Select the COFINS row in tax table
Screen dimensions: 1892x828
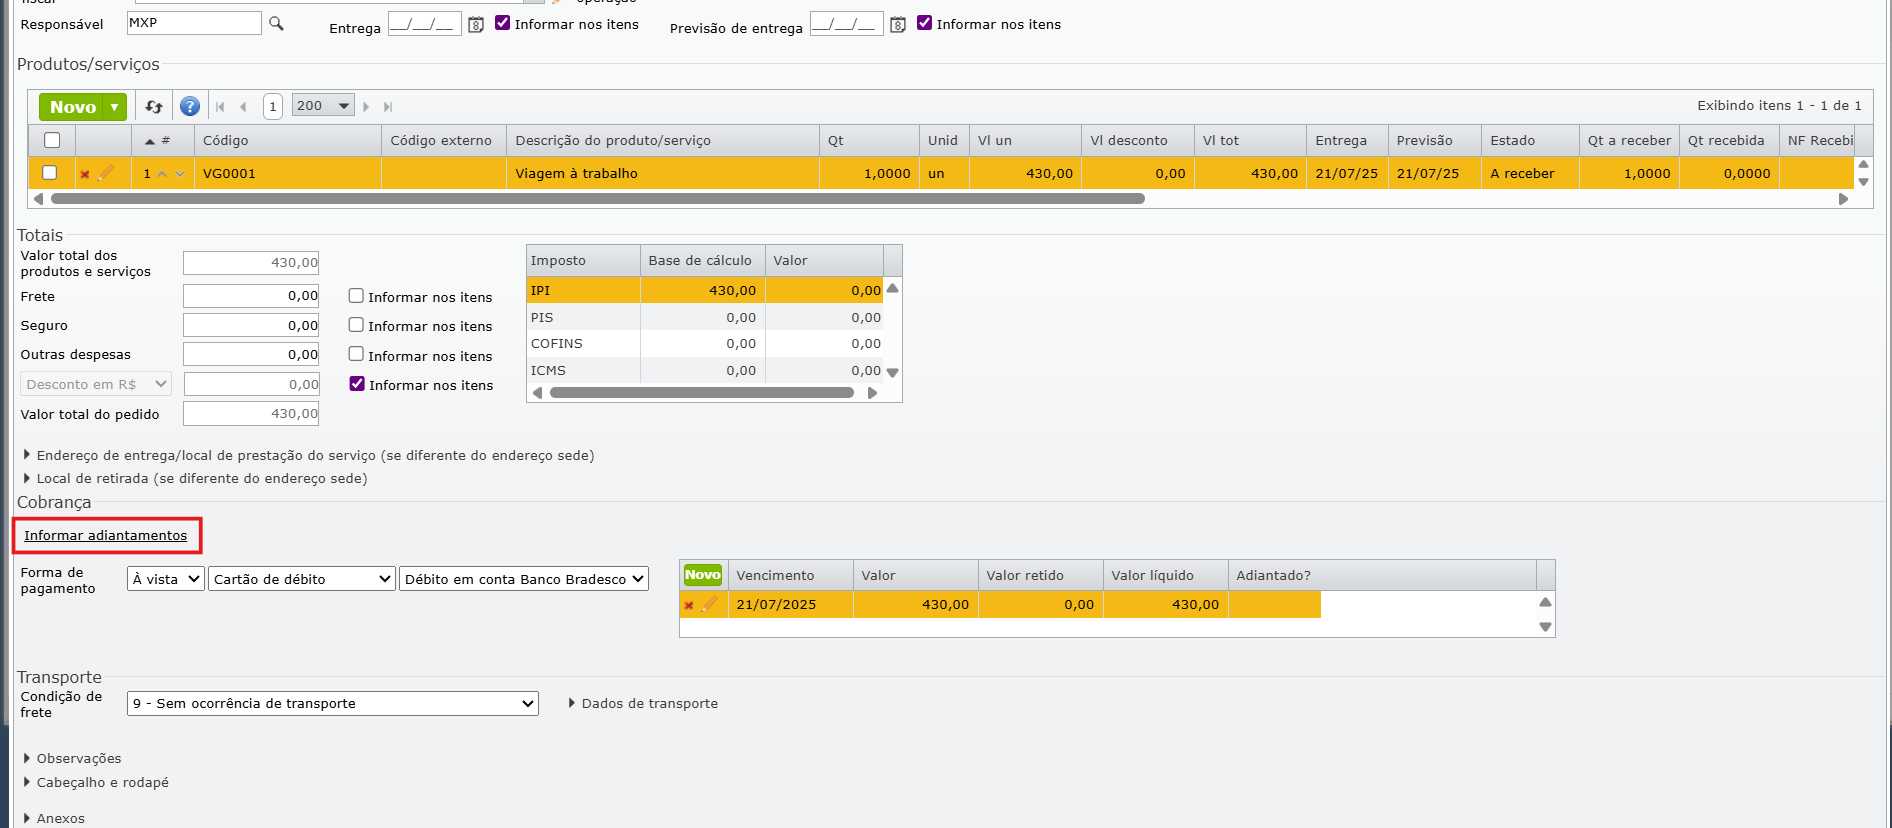pos(704,343)
